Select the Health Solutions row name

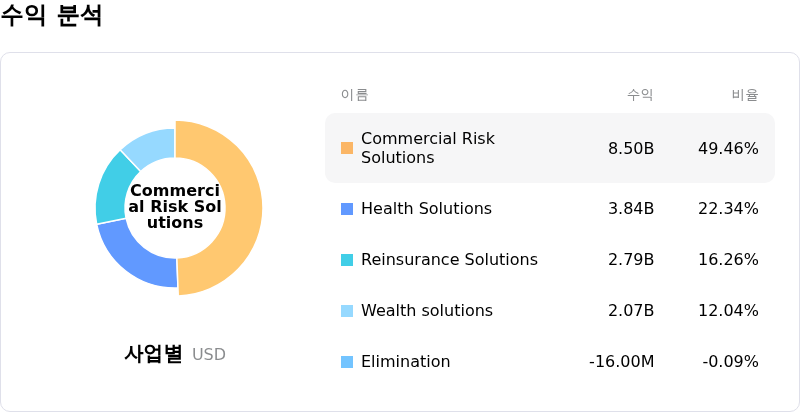[426, 209]
